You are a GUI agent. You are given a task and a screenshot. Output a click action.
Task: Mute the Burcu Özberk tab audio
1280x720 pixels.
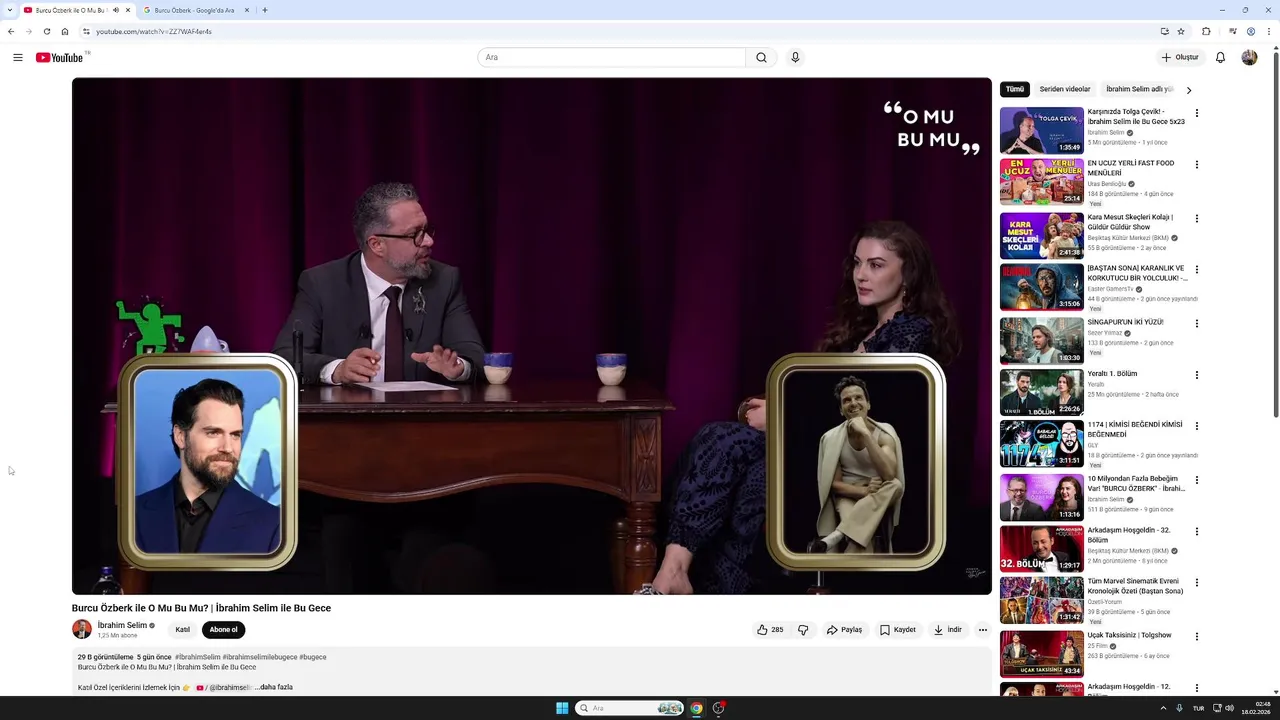[x=116, y=10]
